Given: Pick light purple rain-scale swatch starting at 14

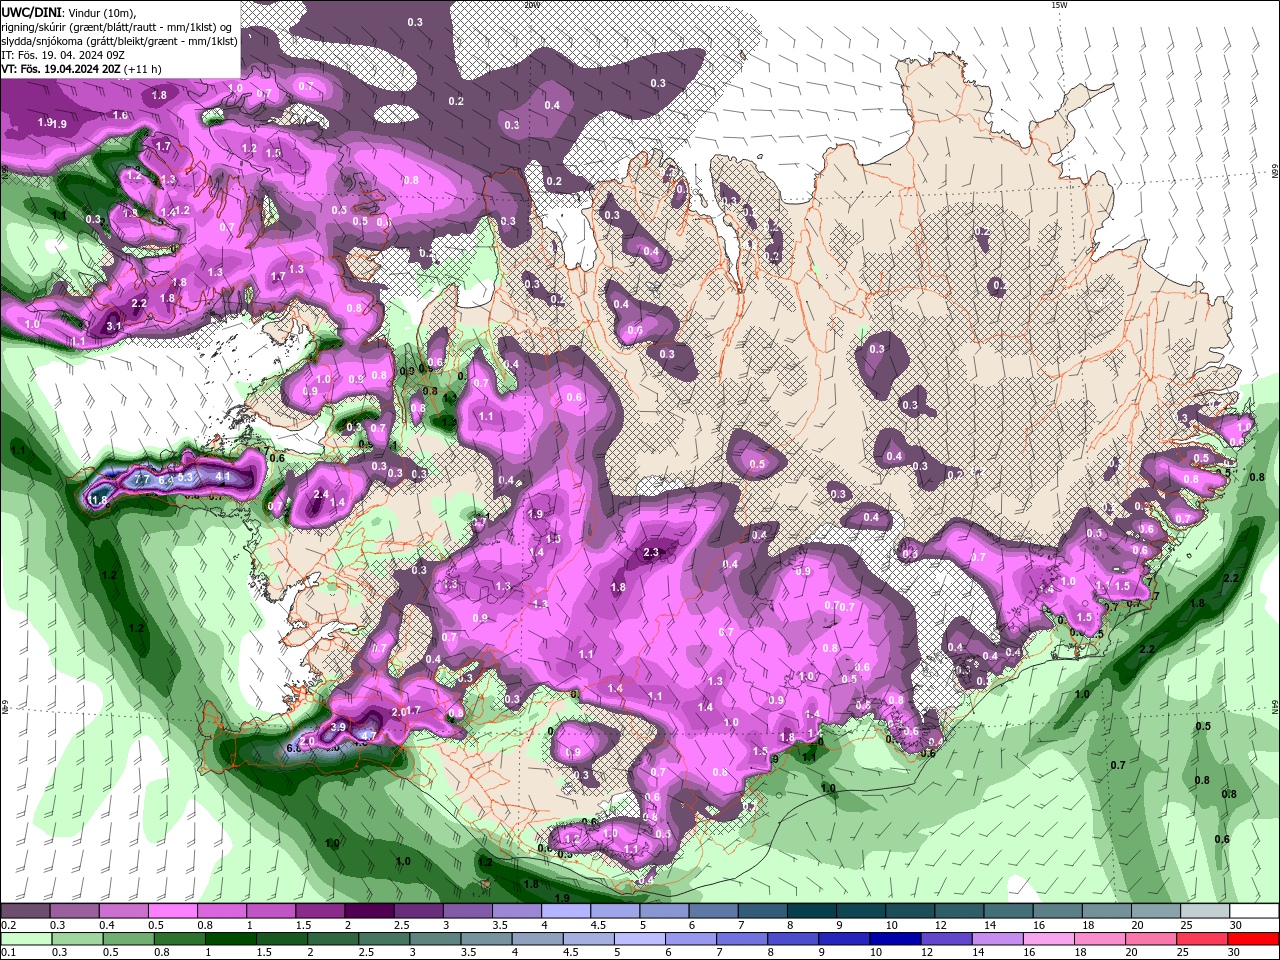Looking at the screenshot, I should click(x=997, y=939).
